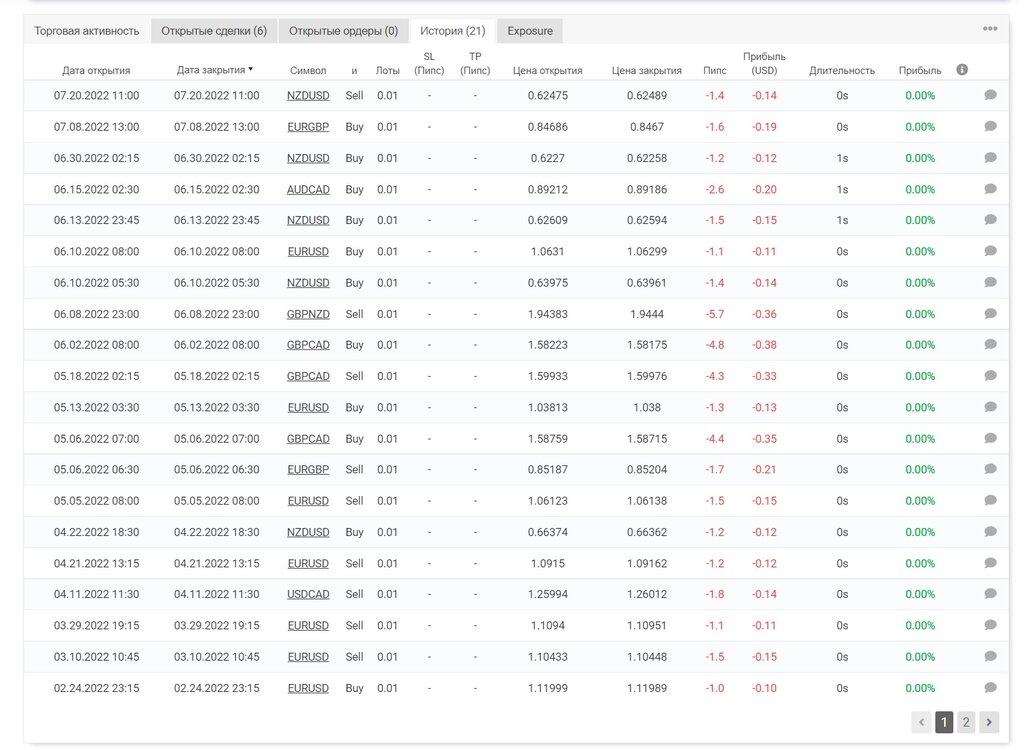Sort by Дата открытия column header
1024x750 pixels.
point(96,71)
